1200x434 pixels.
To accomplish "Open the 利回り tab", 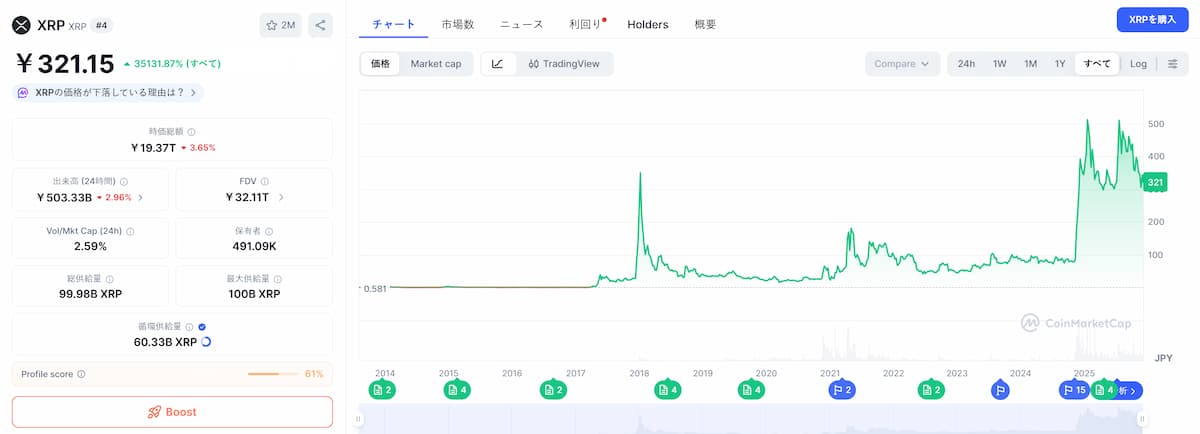I will [585, 24].
